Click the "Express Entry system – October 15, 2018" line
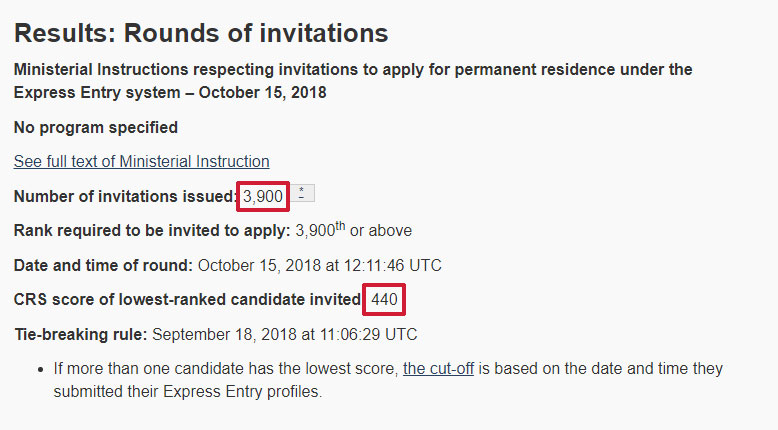 point(170,92)
